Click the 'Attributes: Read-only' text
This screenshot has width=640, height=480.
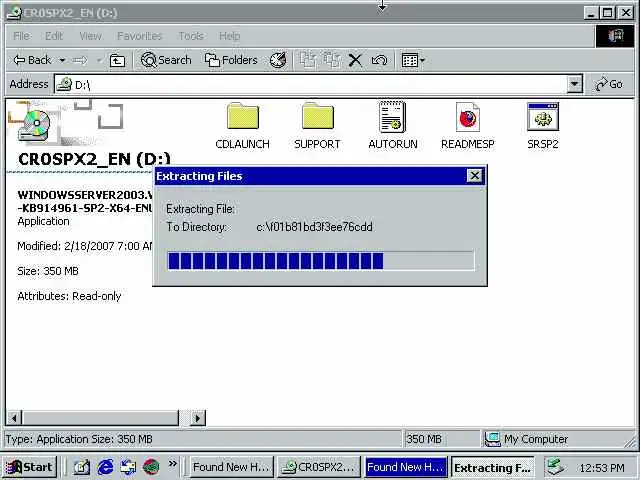69,296
